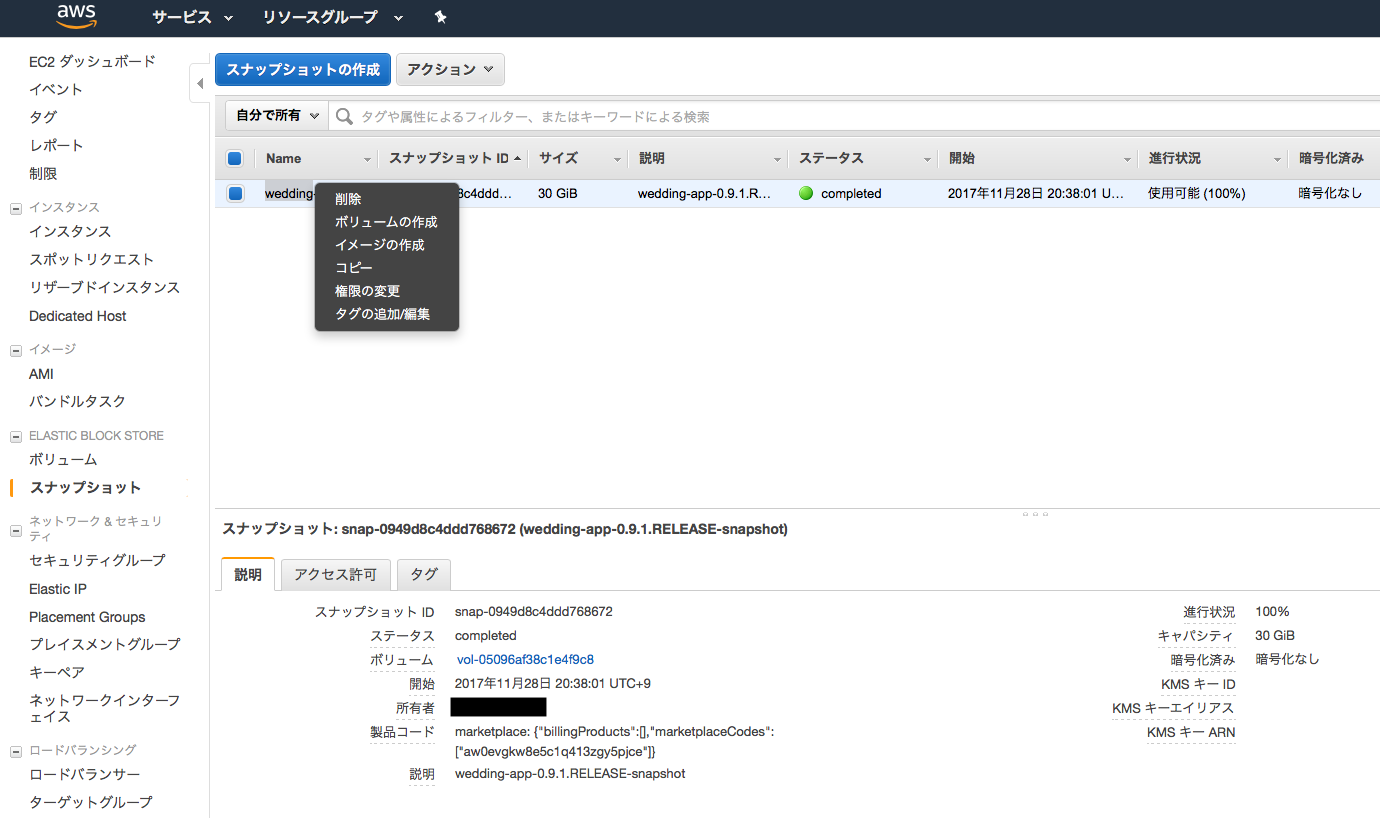
Task: Open プレイスメントグループ in the sidebar
Action: [x=104, y=644]
